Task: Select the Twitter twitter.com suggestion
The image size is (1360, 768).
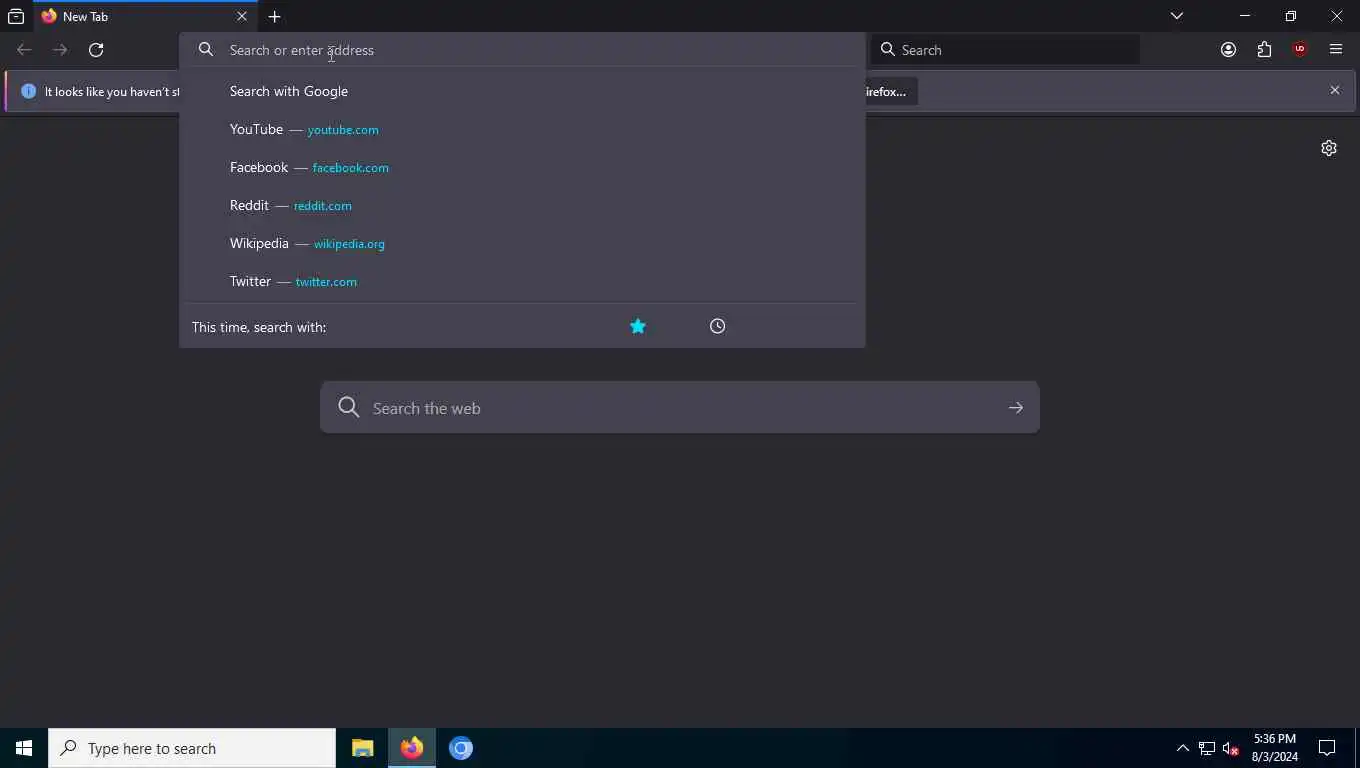Action: click(522, 281)
